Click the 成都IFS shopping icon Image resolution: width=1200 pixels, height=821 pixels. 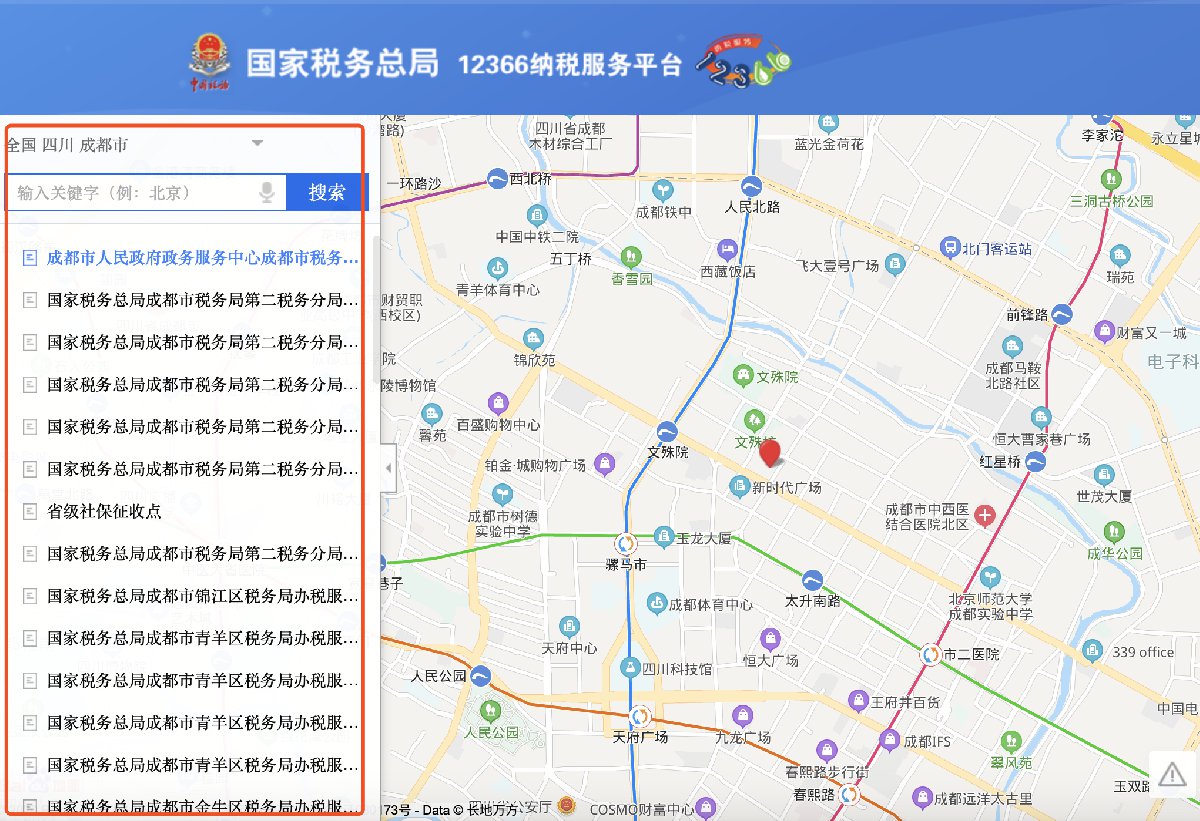point(889,740)
